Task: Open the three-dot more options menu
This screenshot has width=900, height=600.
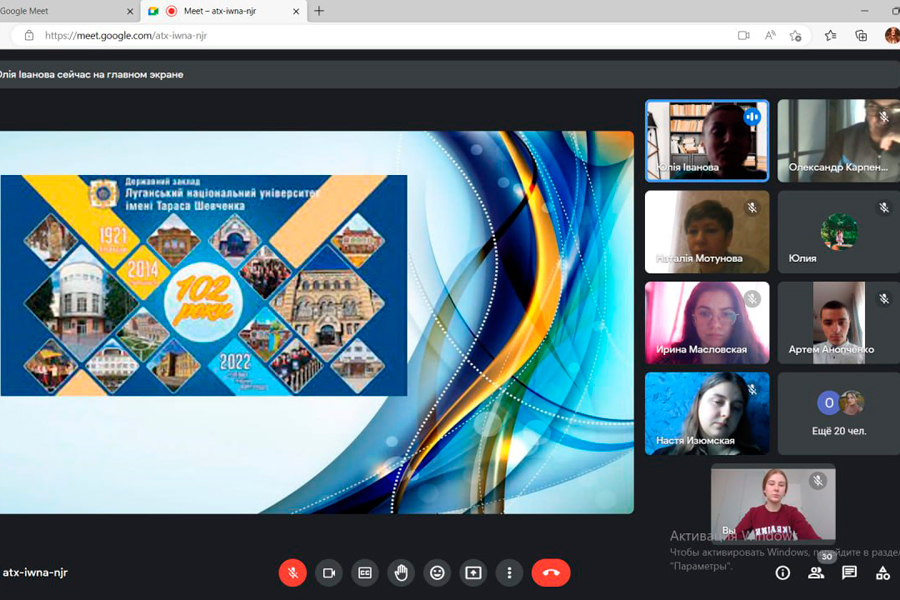Action: [x=509, y=573]
